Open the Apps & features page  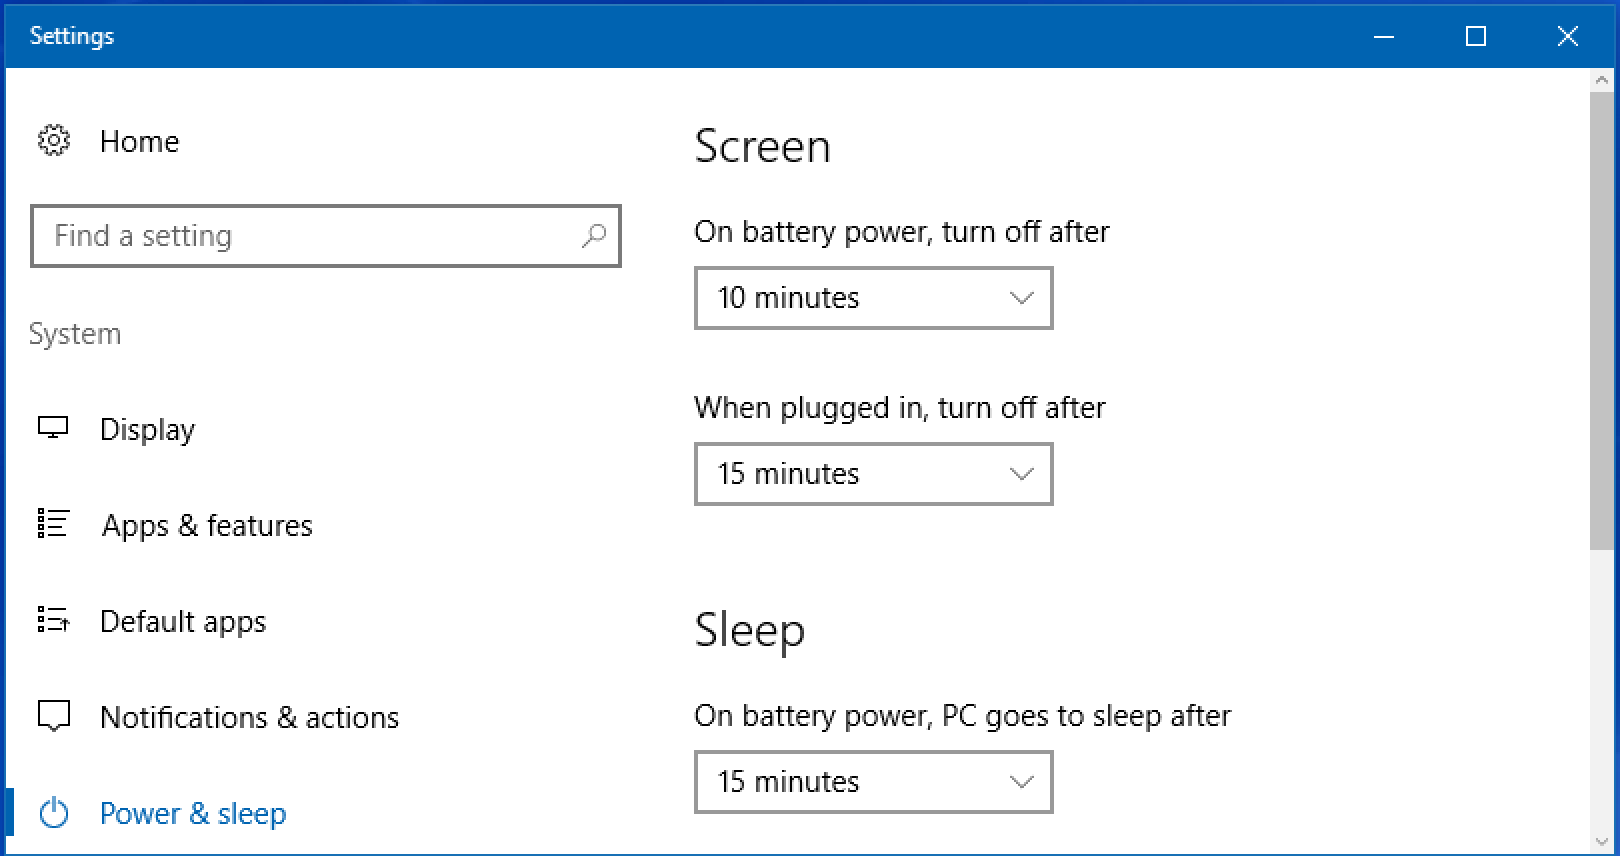(206, 524)
